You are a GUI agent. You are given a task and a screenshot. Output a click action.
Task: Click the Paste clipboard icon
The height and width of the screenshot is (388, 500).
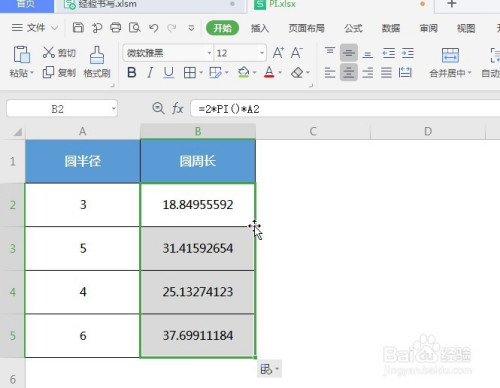(x=21, y=55)
